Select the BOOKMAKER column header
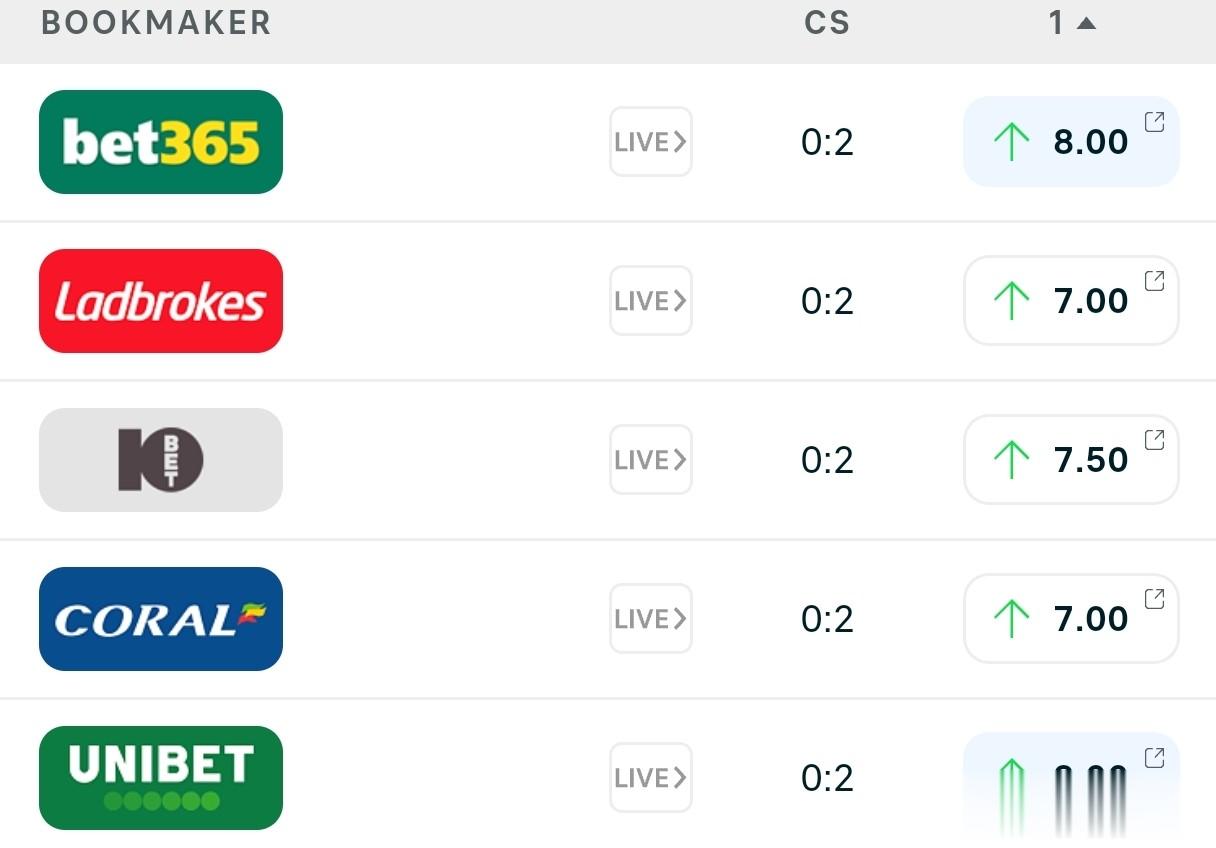The width and height of the screenshot is (1216, 848). pyautogui.click(x=156, y=23)
